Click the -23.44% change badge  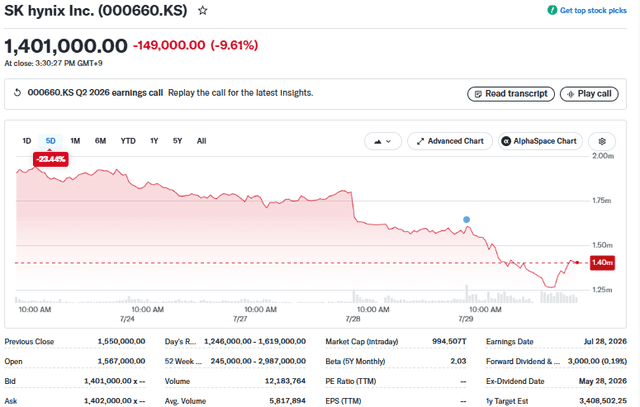51,159
